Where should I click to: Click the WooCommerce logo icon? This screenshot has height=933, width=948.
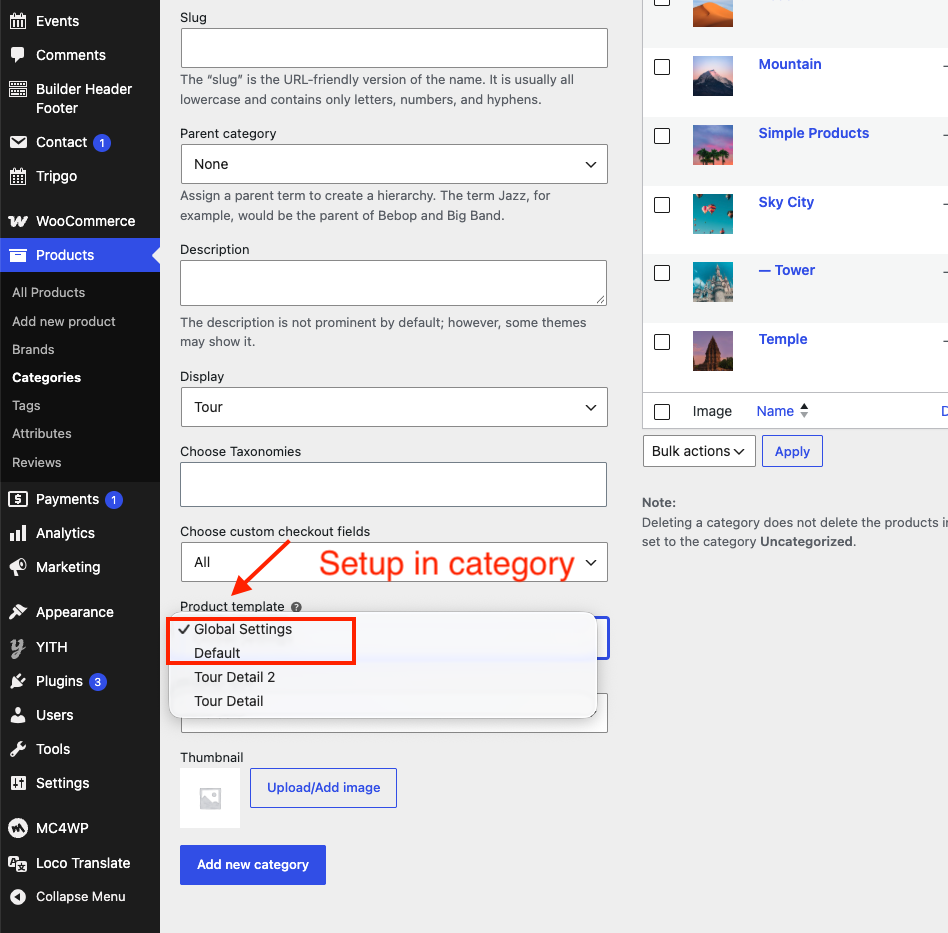point(18,221)
